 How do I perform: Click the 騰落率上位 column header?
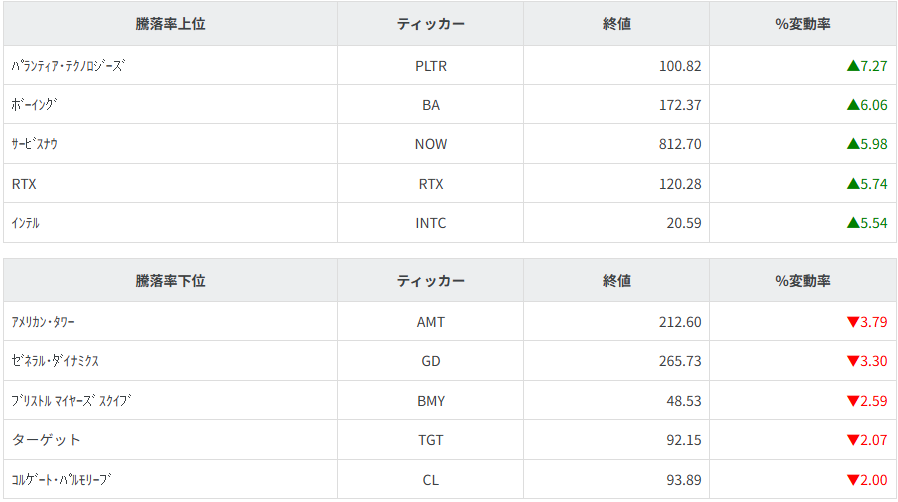(x=170, y=24)
